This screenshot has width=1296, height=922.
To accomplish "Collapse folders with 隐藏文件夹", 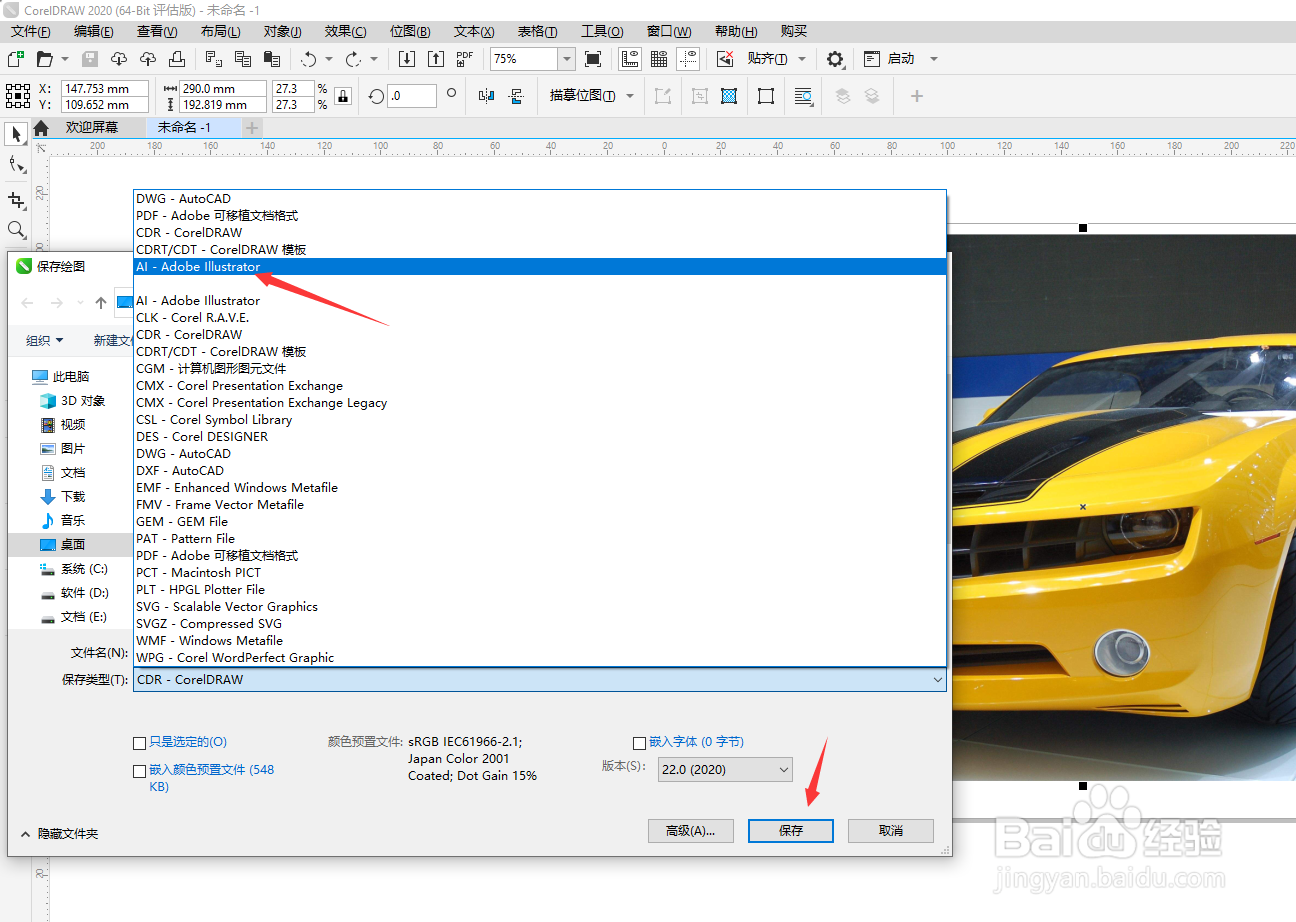I will pos(59,833).
